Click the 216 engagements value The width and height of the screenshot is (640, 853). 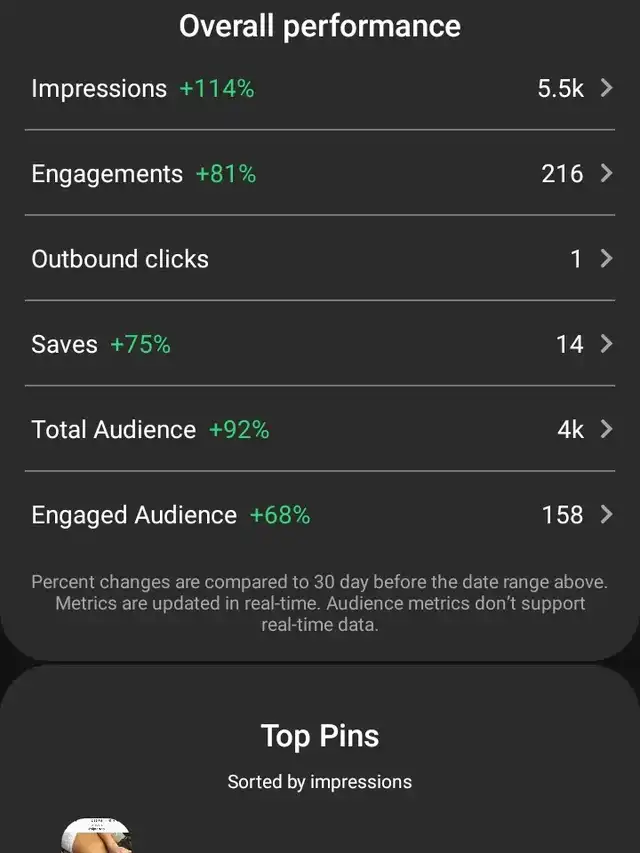[562, 174]
